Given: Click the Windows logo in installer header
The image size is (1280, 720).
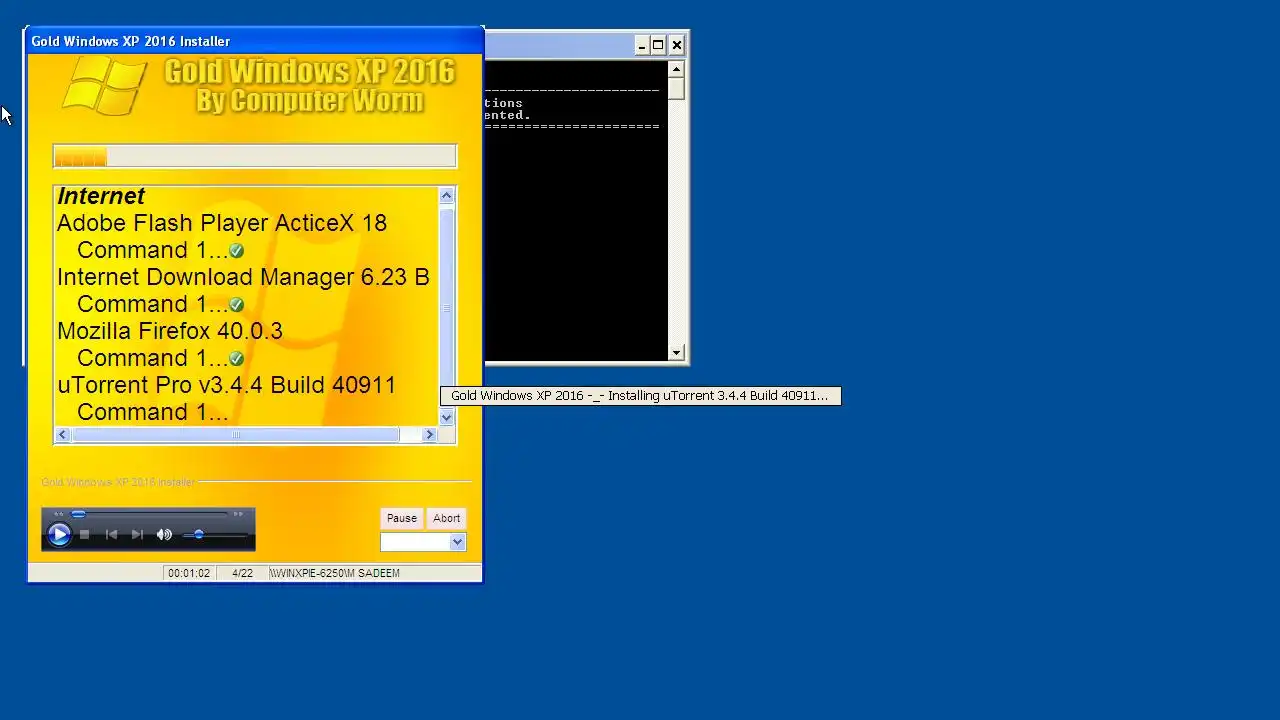Looking at the screenshot, I should [x=104, y=85].
